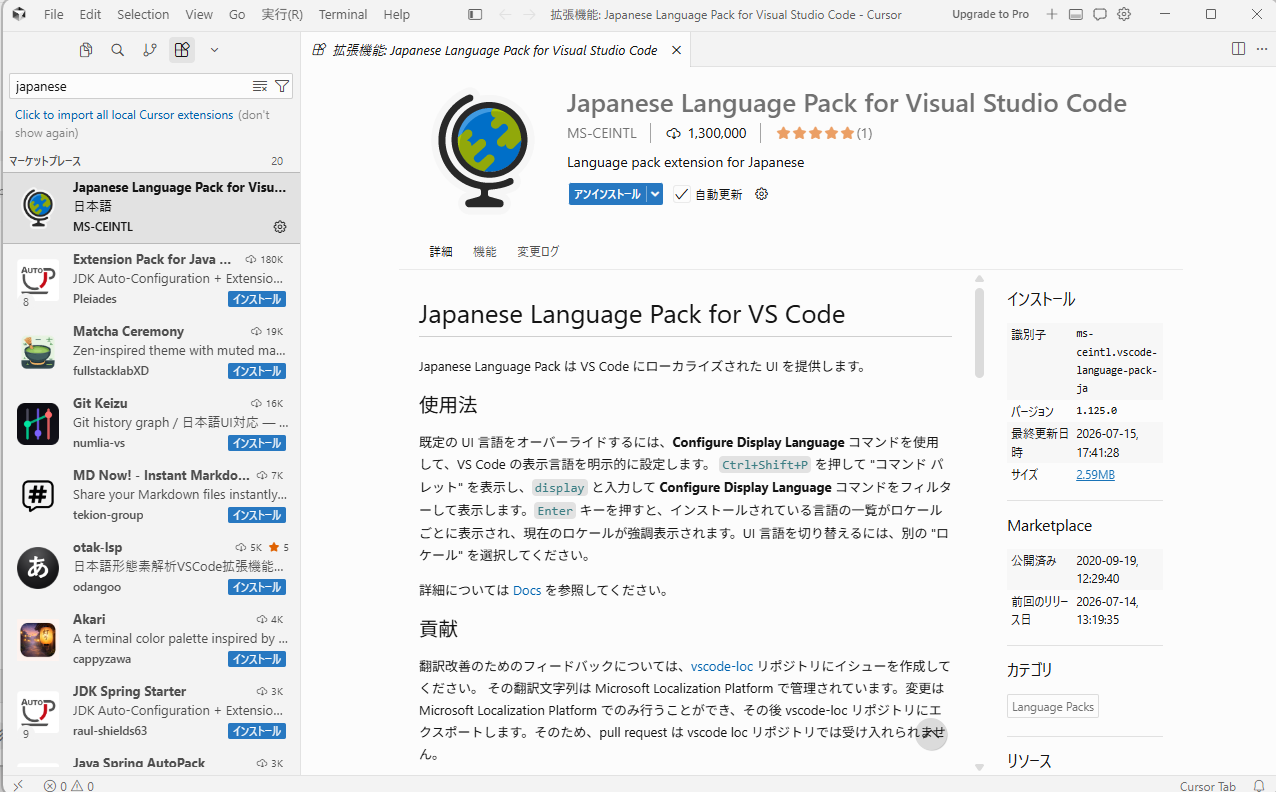The image size is (1276, 792).
Task: Open the Docs link in readme
Action: (527, 590)
